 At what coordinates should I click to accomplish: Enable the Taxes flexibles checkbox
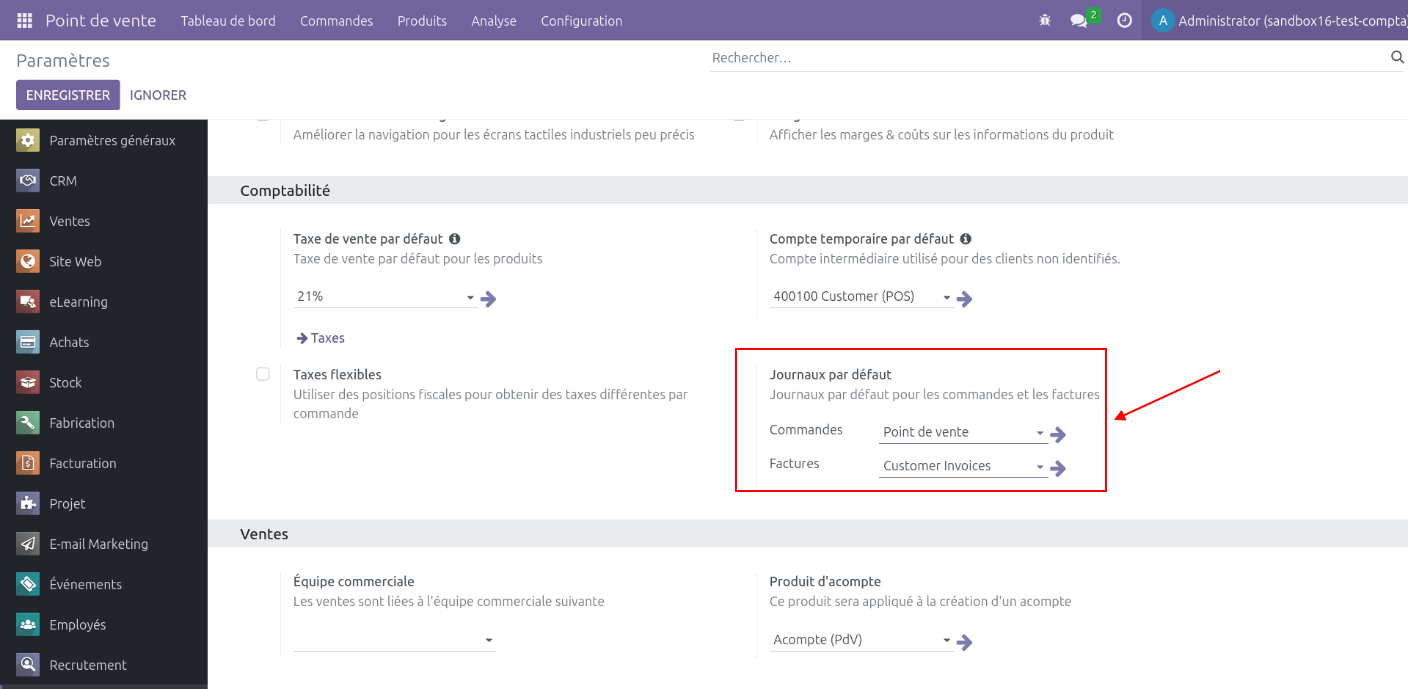click(263, 374)
